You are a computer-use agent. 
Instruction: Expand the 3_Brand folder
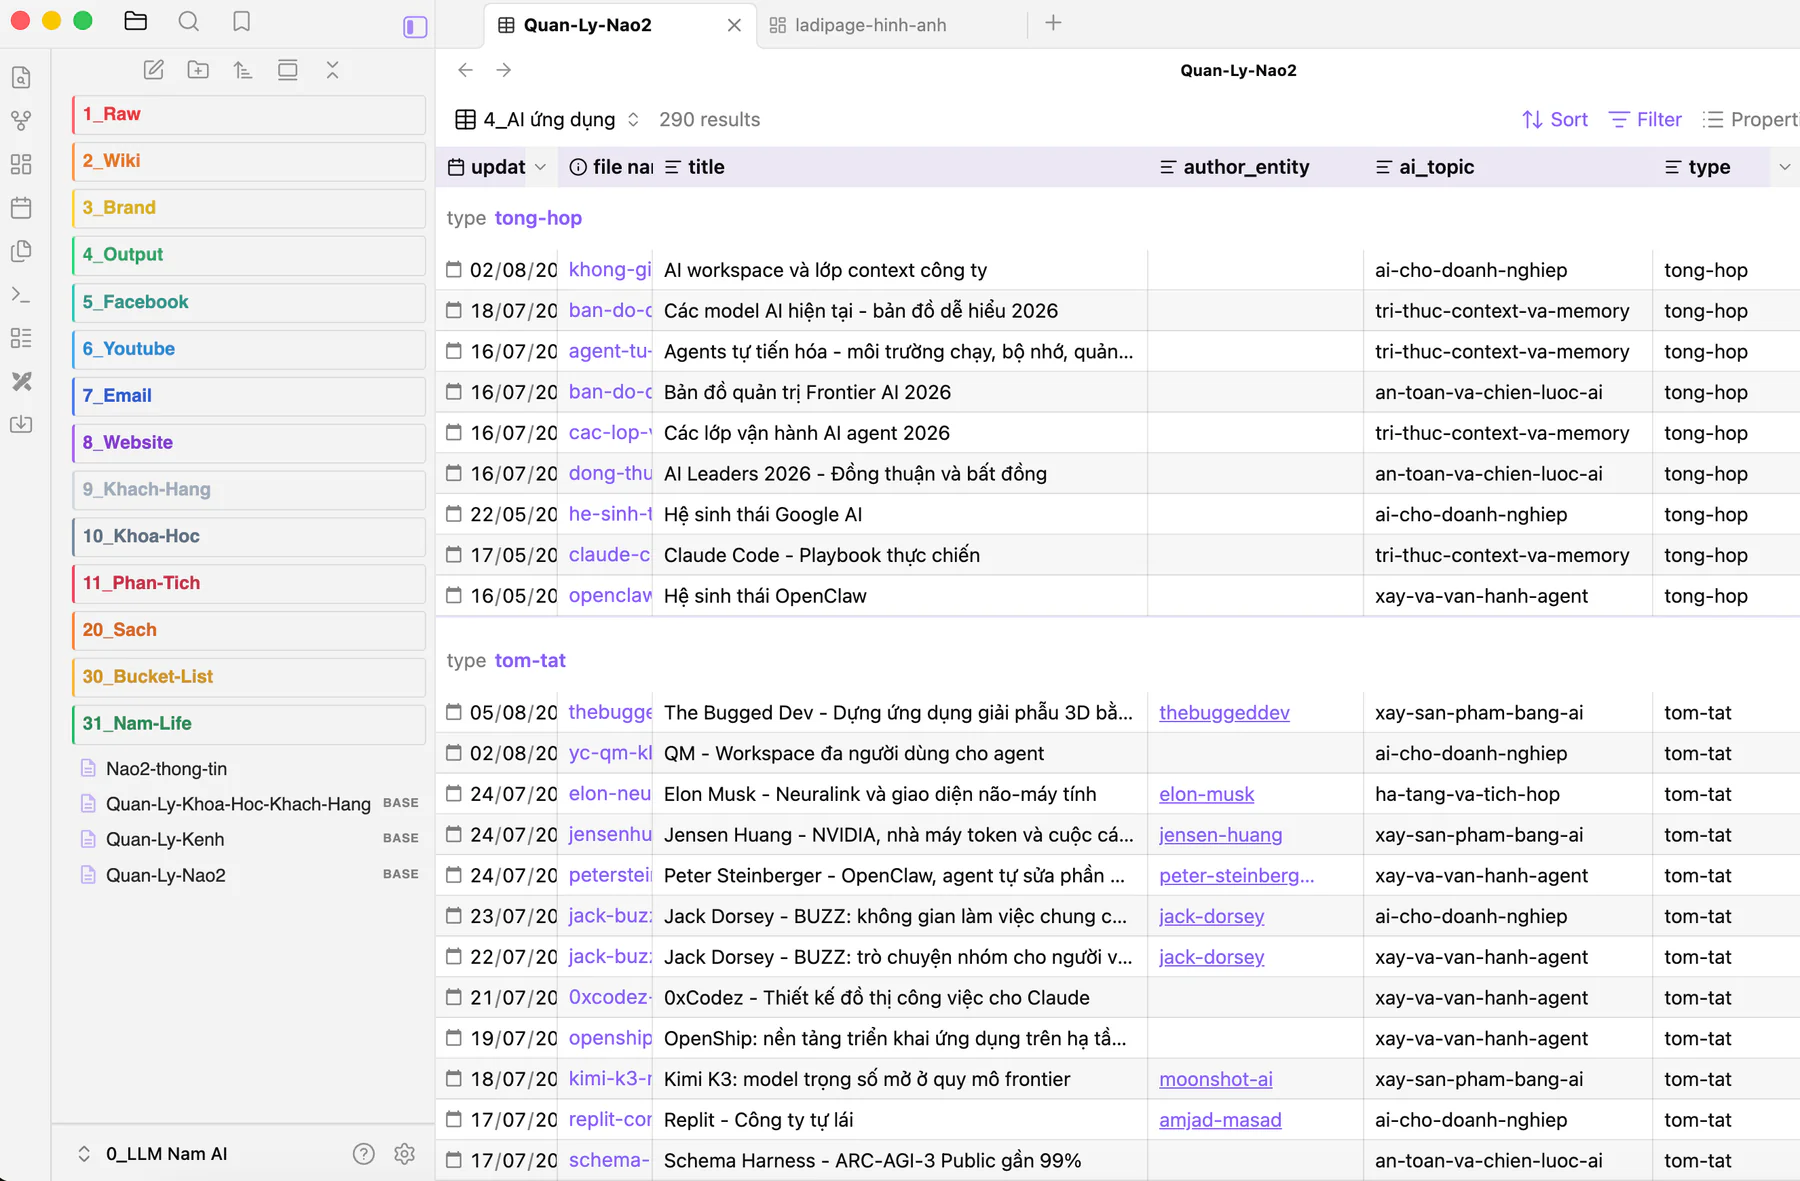tap(249, 209)
